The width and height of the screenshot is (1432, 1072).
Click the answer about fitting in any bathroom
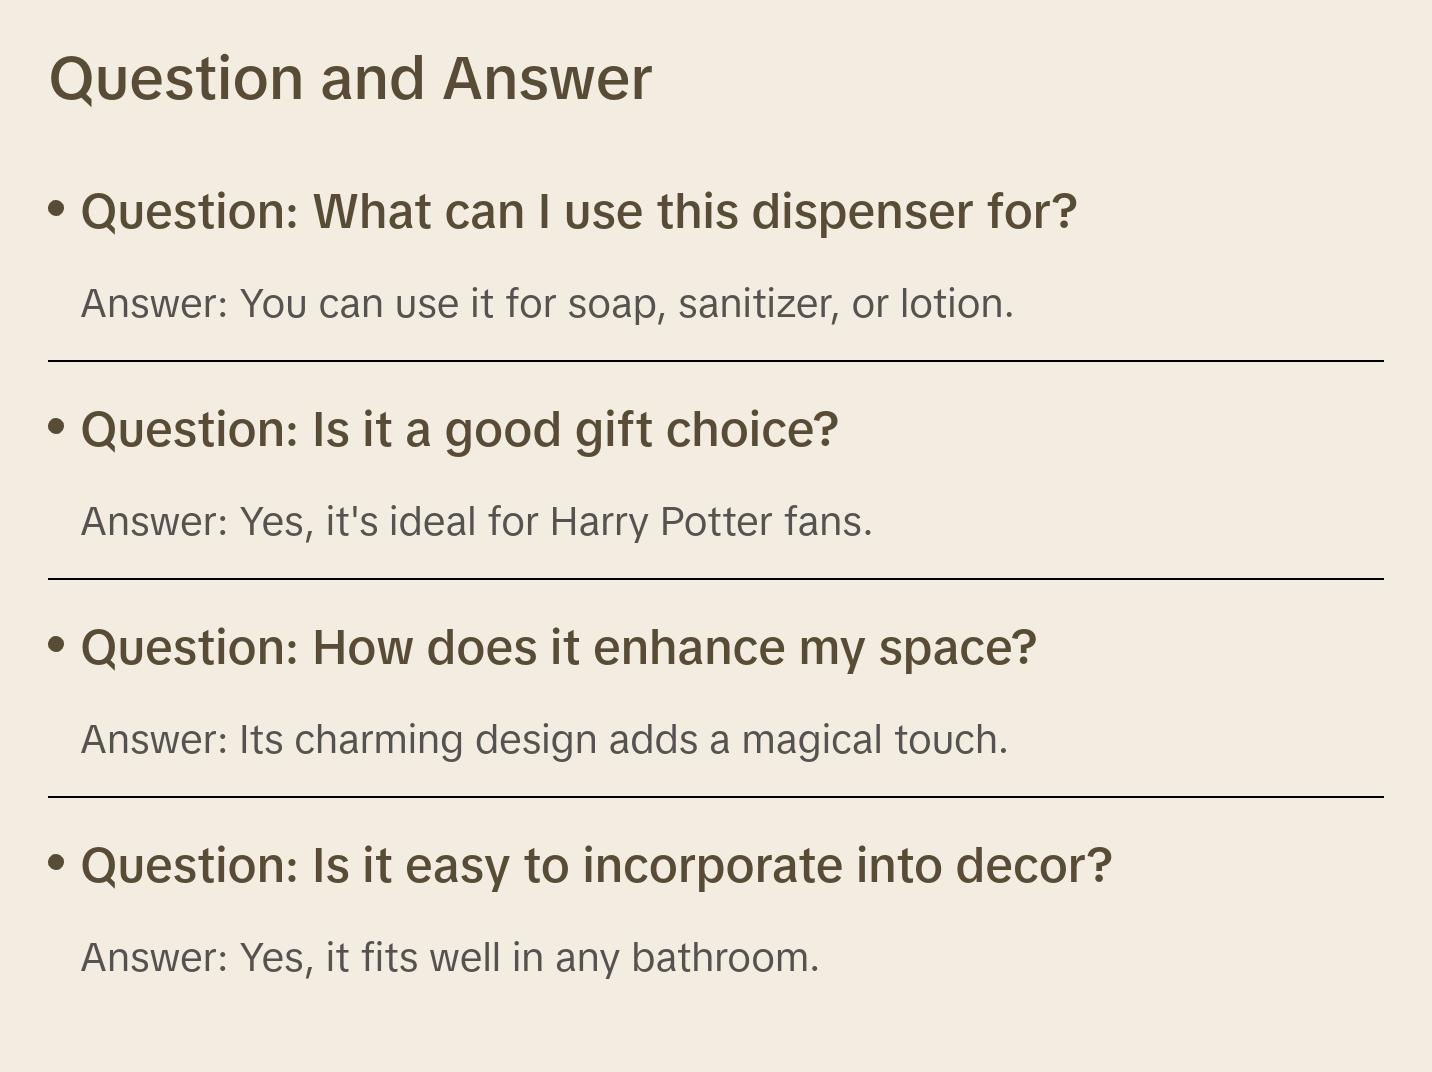point(450,958)
